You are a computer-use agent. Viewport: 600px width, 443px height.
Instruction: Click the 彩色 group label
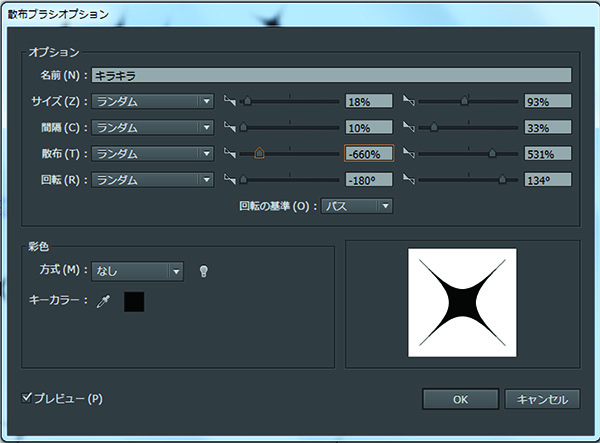click(38, 247)
